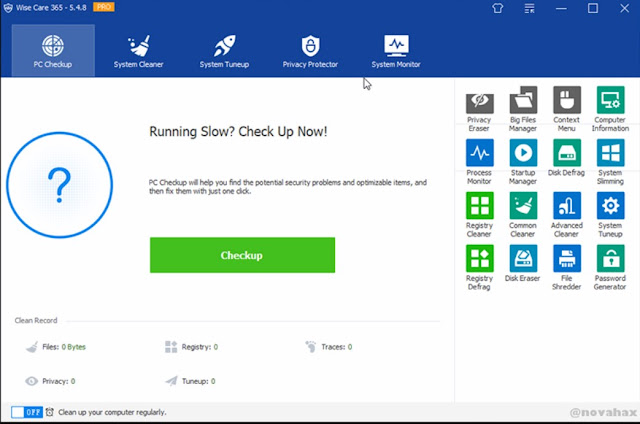Click the large question mark circle
The width and height of the screenshot is (640, 424).
(60, 185)
